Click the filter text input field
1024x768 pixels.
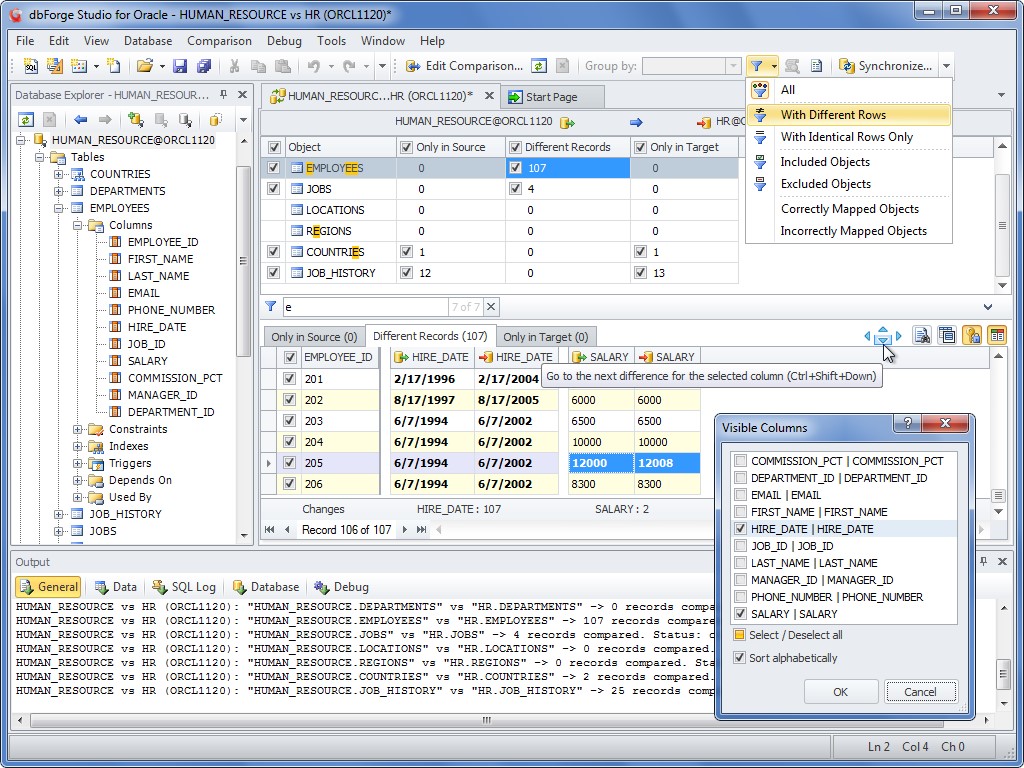[x=364, y=306]
